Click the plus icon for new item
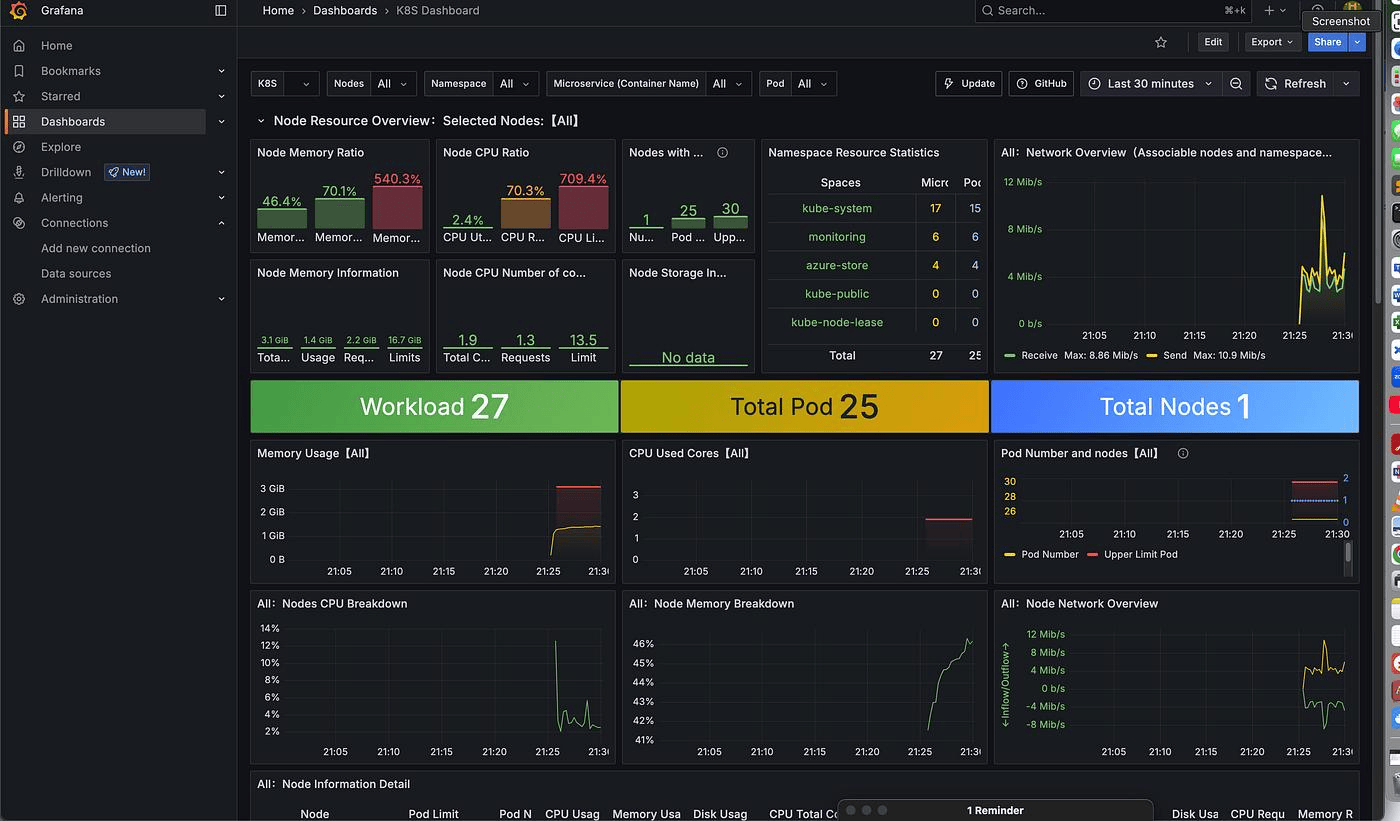The width and height of the screenshot is (1400, 821). [1269, 10]
